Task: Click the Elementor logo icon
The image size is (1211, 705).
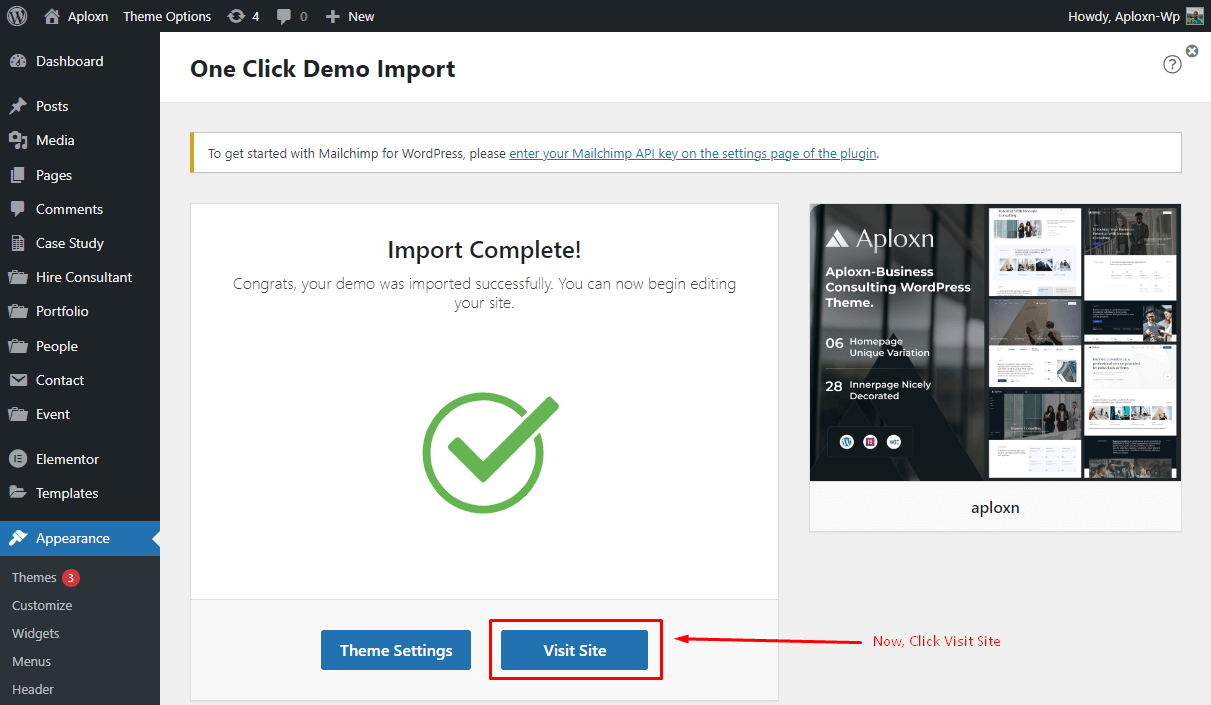Action: 18,459
